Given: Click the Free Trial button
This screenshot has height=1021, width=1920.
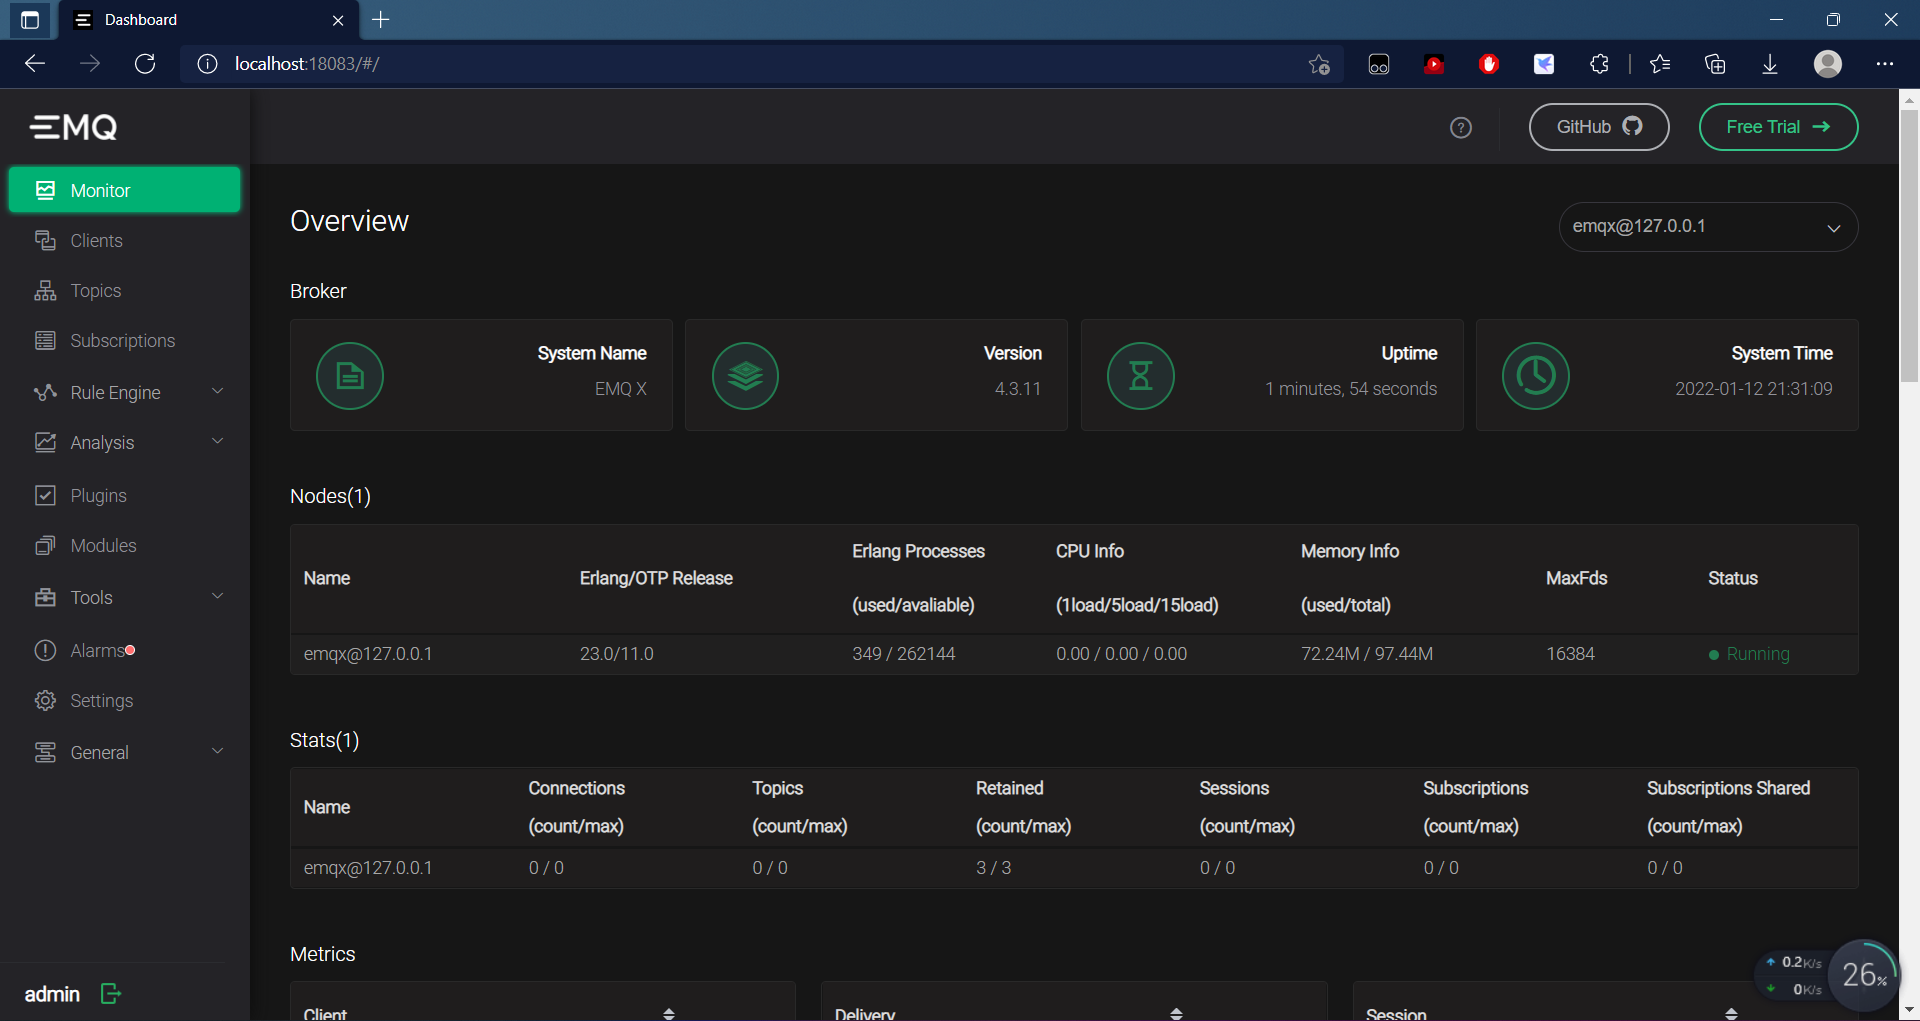Looking at the screenshot, I should (x=1778, y=127).
